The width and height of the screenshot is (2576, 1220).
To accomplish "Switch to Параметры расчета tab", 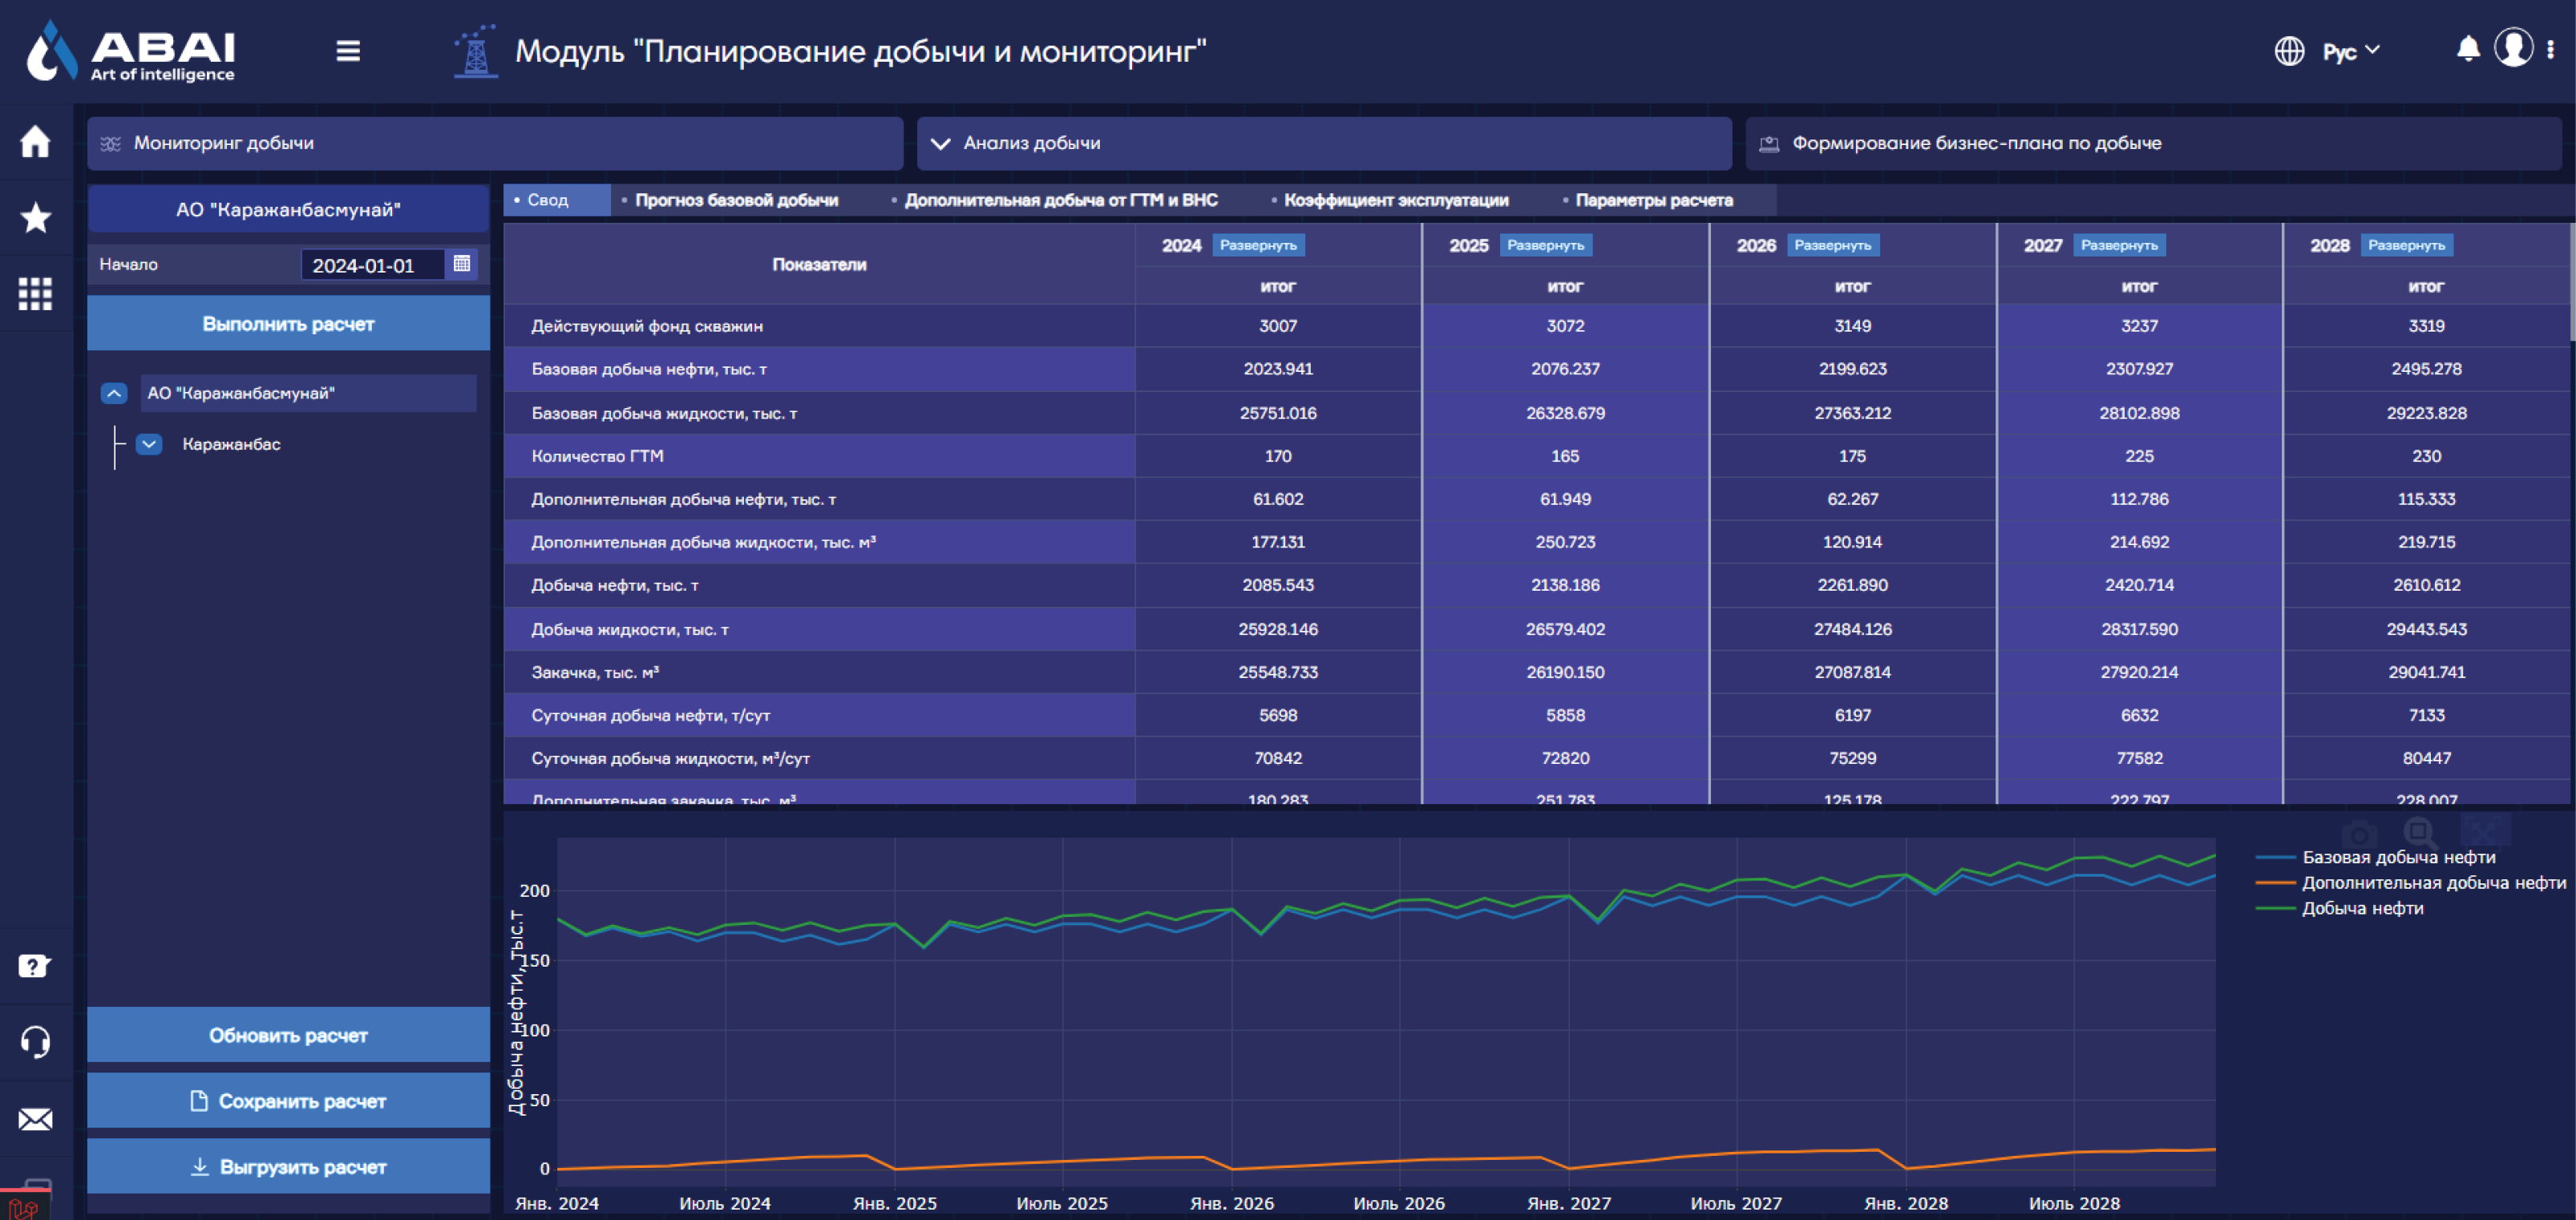I will point(1653,200).
